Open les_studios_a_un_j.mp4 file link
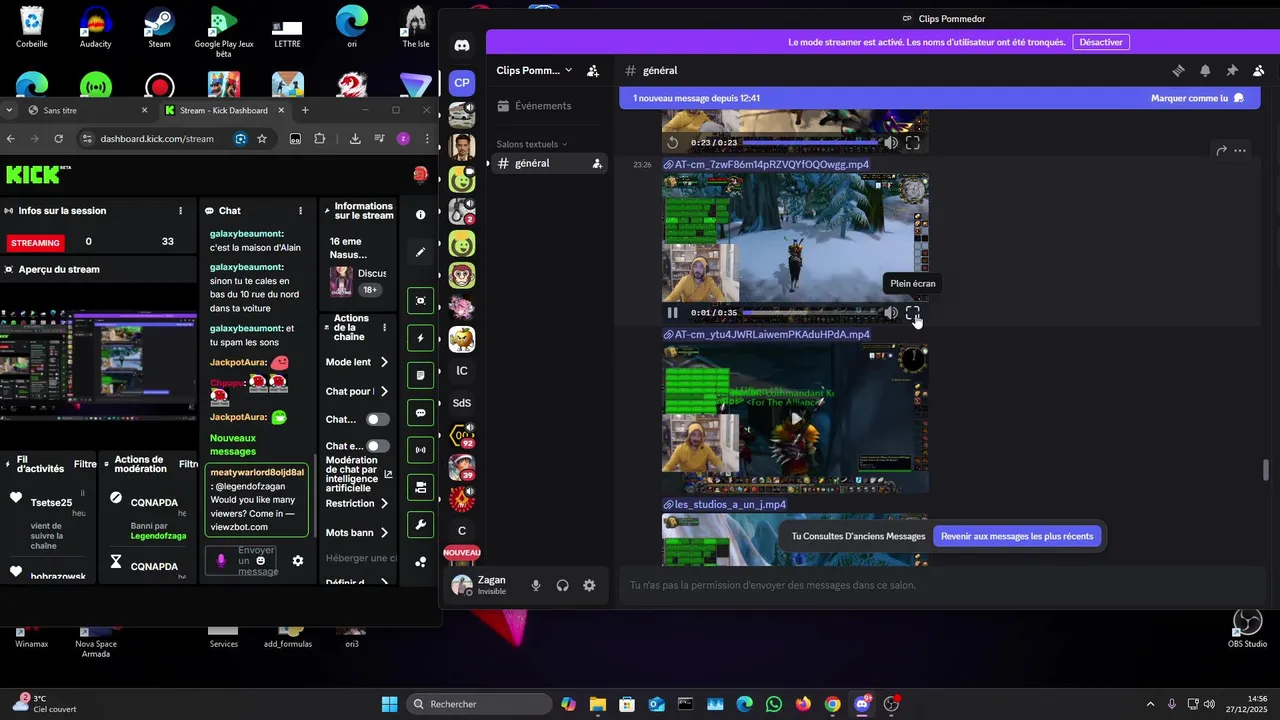The image size is (1280, 720). coord(730,505)
